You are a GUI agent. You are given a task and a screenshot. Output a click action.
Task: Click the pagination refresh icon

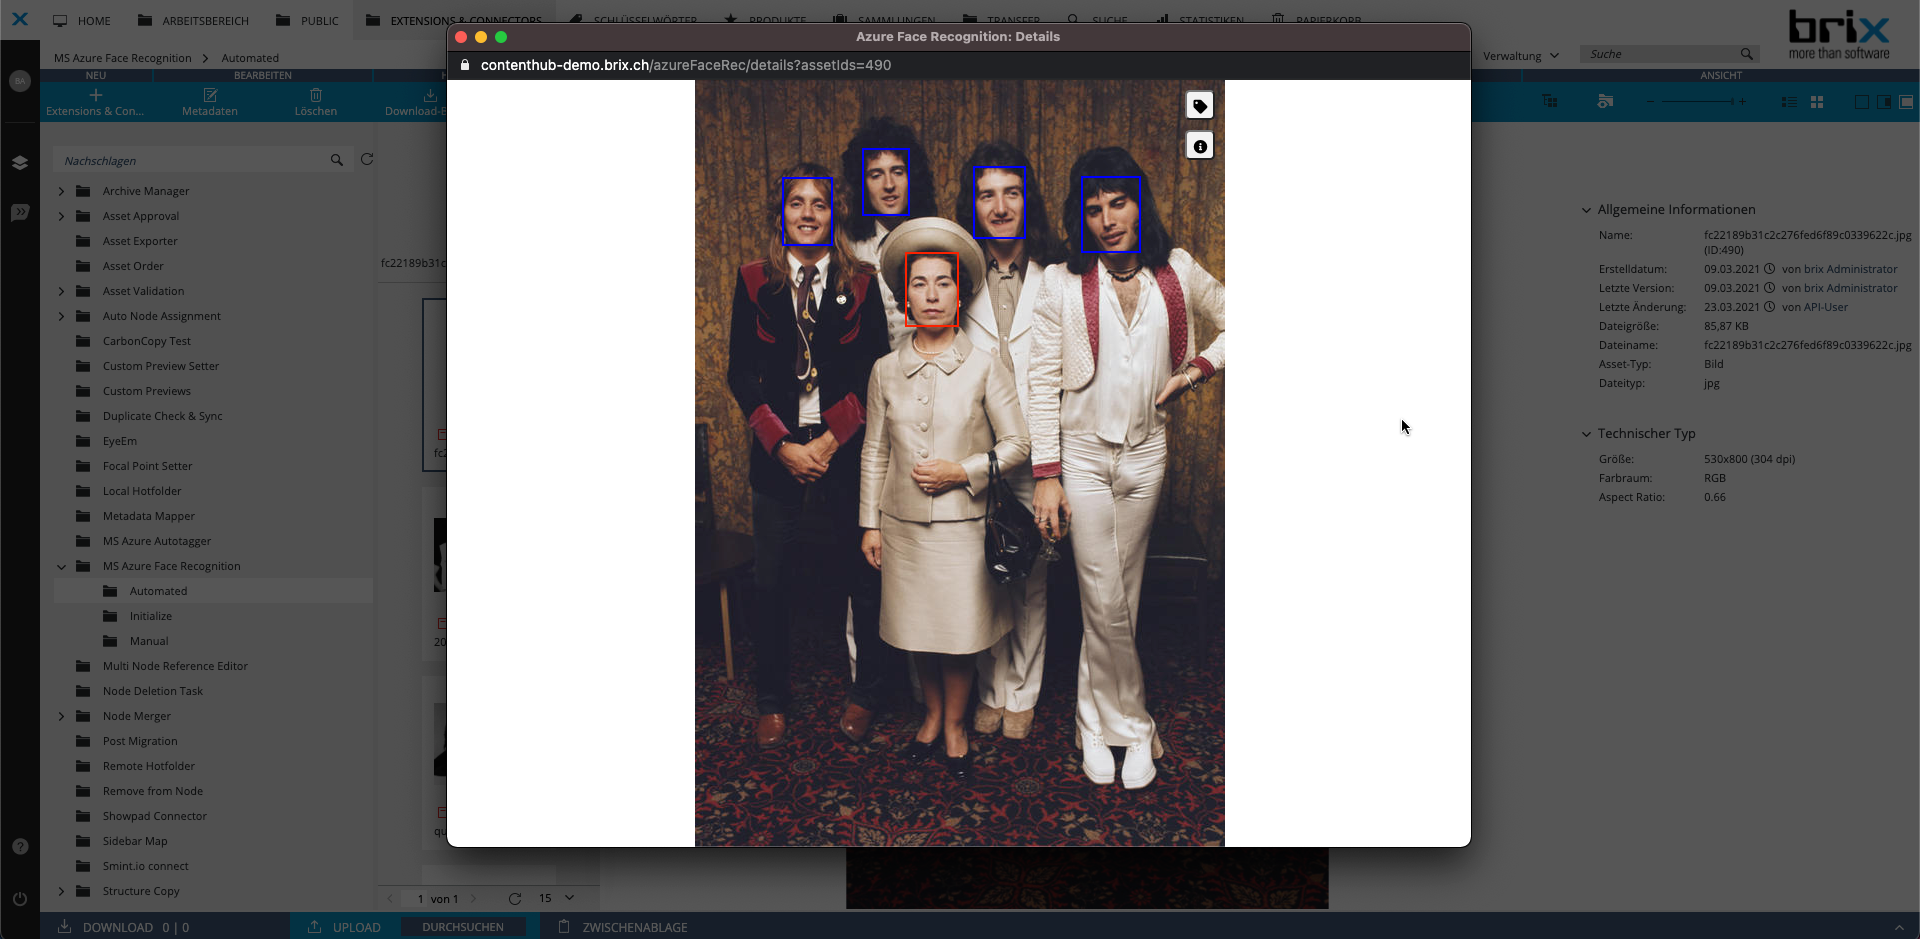515,898
